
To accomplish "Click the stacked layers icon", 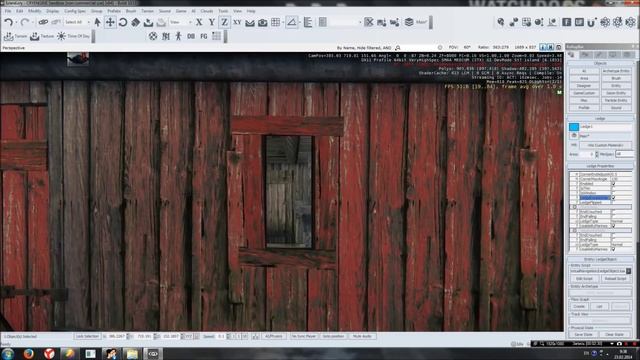I will 409,22.
